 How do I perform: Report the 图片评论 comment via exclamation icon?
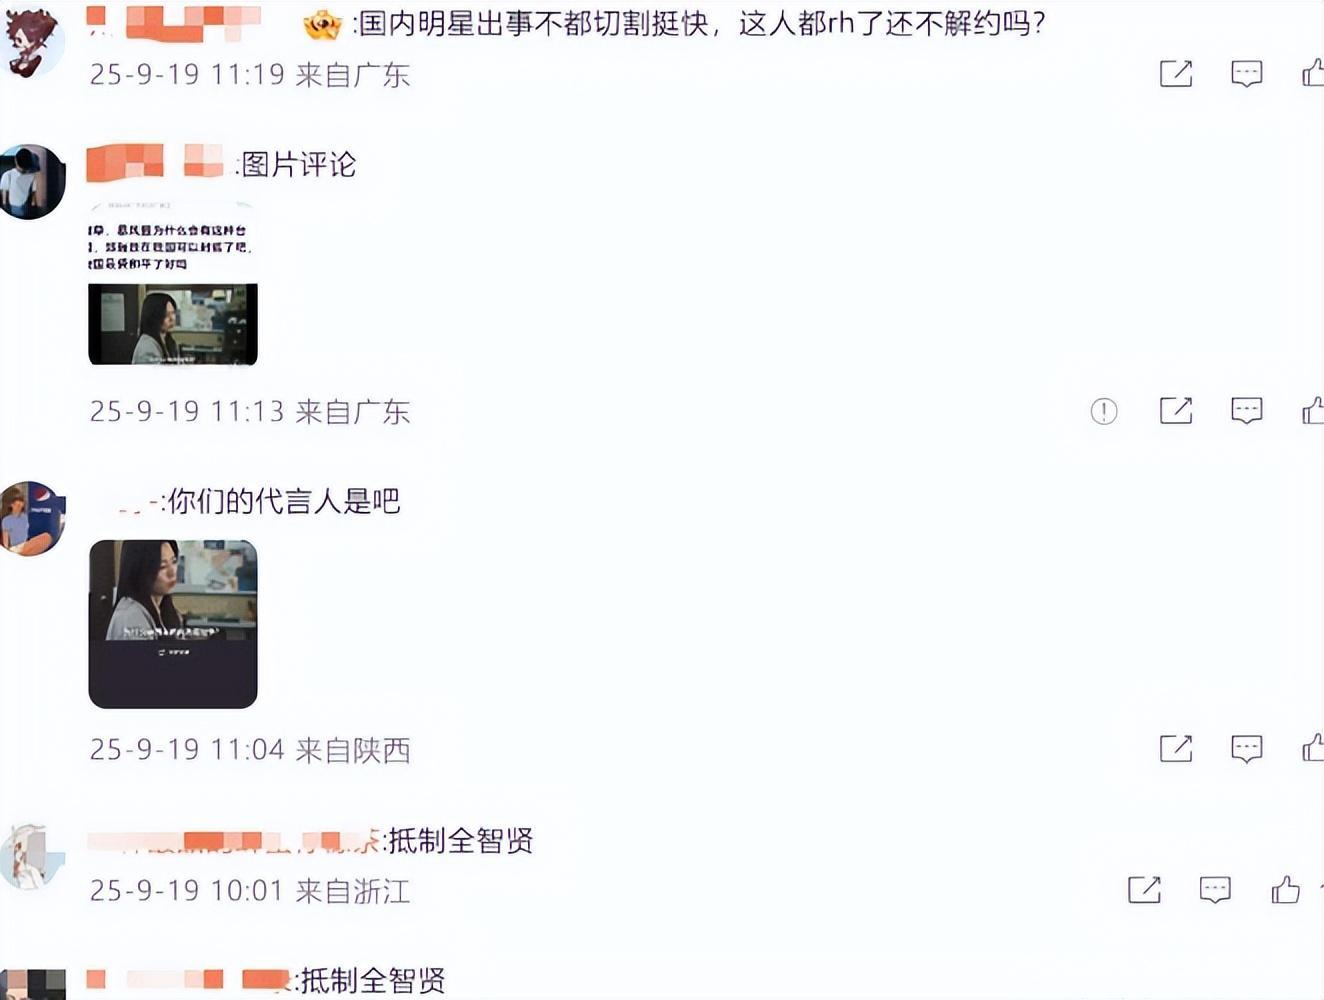[x=1104, y=411]
